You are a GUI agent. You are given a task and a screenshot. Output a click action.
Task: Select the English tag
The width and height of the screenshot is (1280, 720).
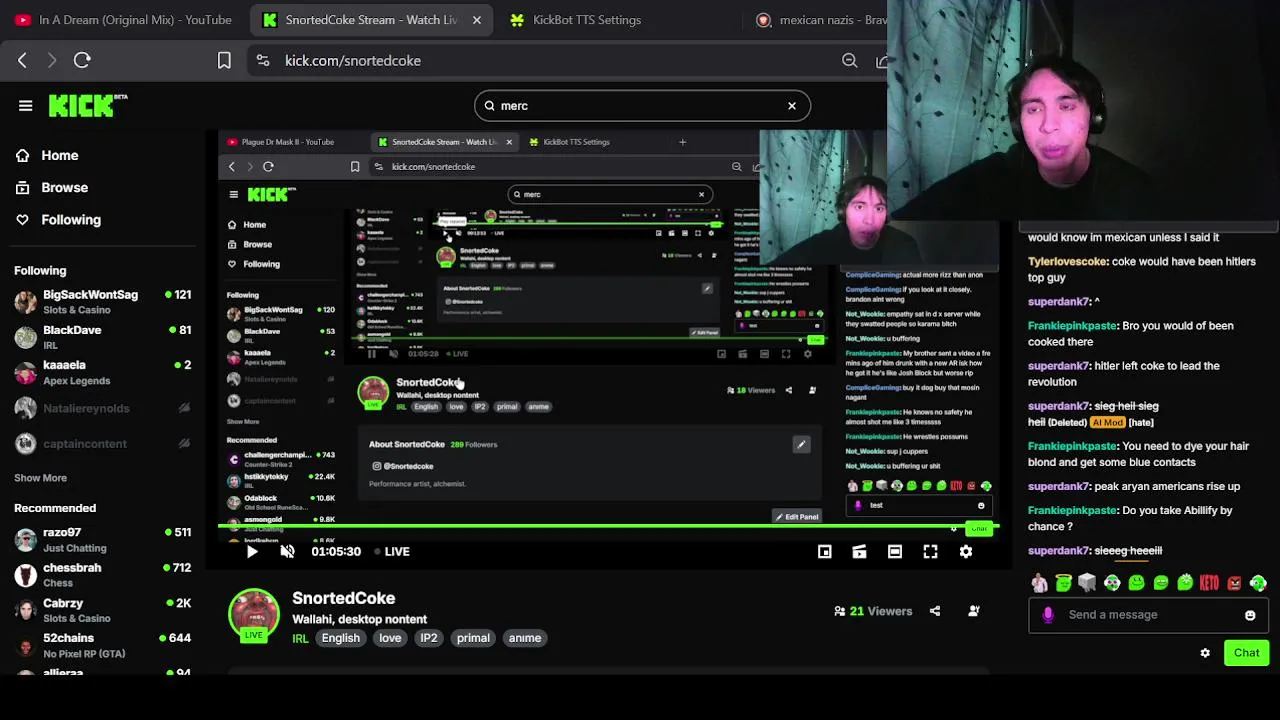coord(340,638)
